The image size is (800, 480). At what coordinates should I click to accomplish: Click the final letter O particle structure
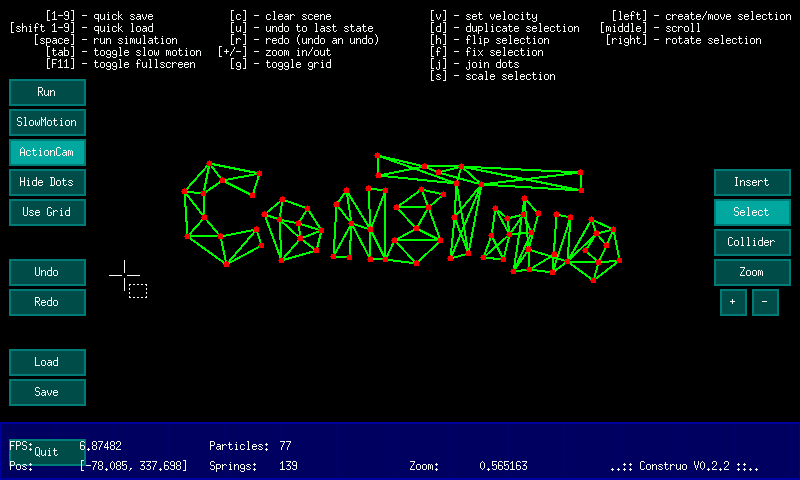point(595,249)
